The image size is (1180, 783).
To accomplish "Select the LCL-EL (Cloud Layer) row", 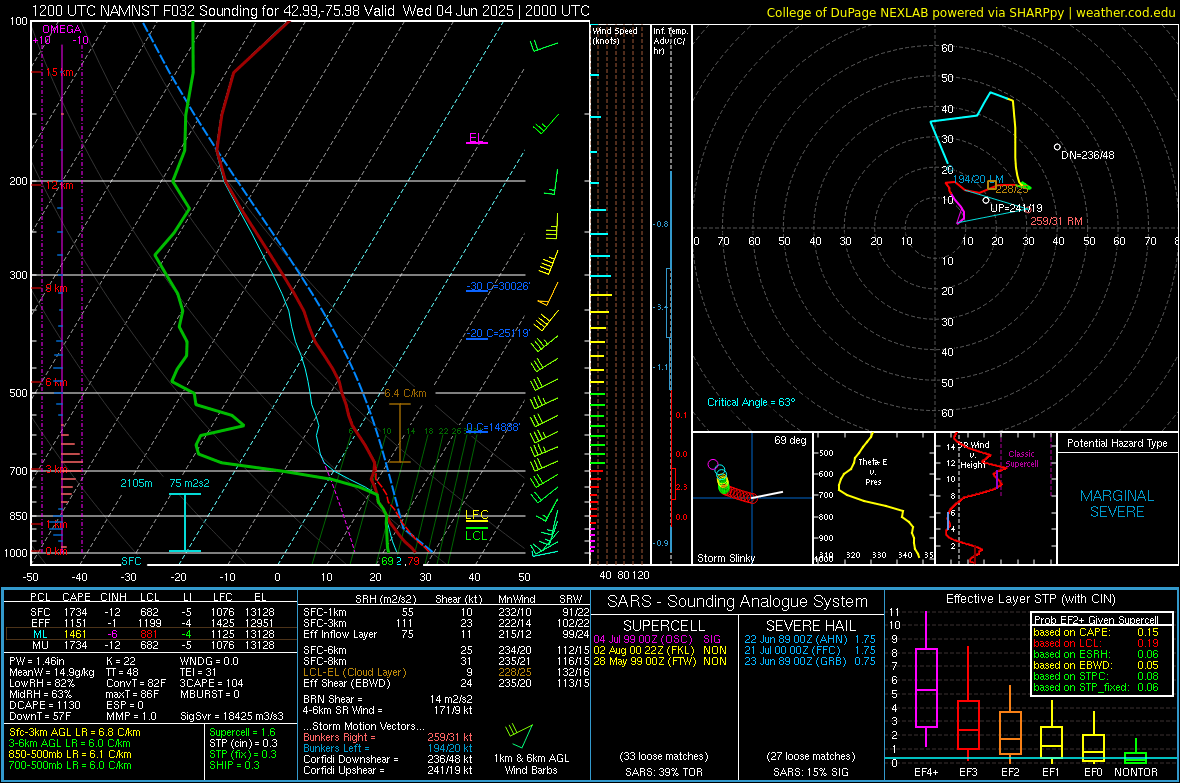I will tap(446, 672).
